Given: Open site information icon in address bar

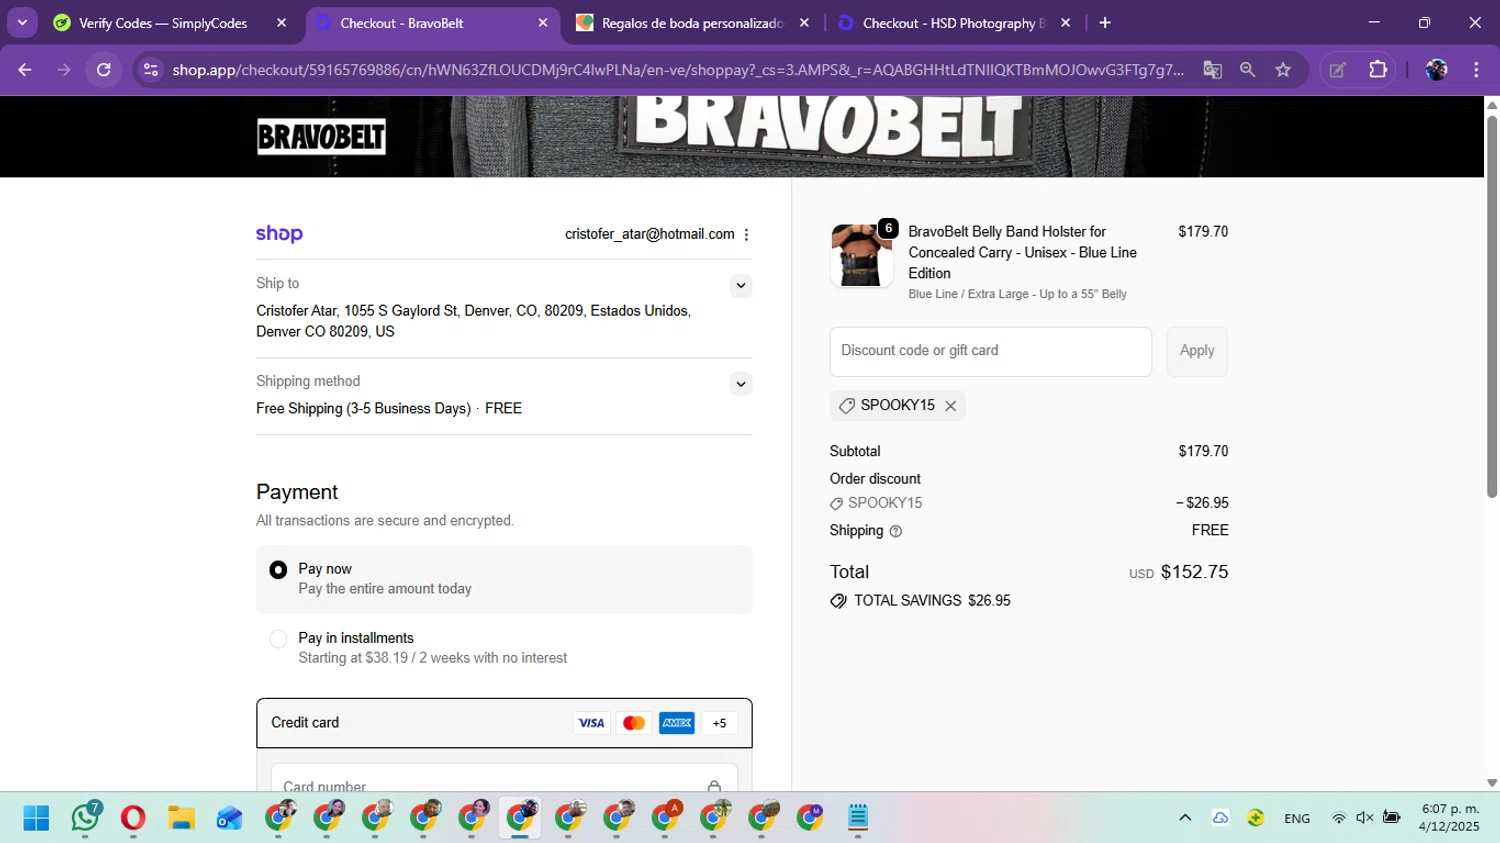Looking at the screenshot, I should coord(151,70).
